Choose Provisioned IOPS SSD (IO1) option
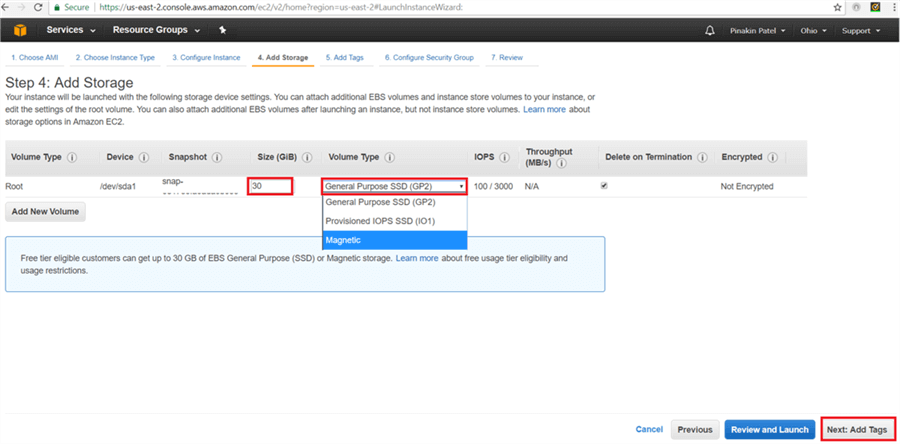 pyautogui.click(x=395, y=221)
